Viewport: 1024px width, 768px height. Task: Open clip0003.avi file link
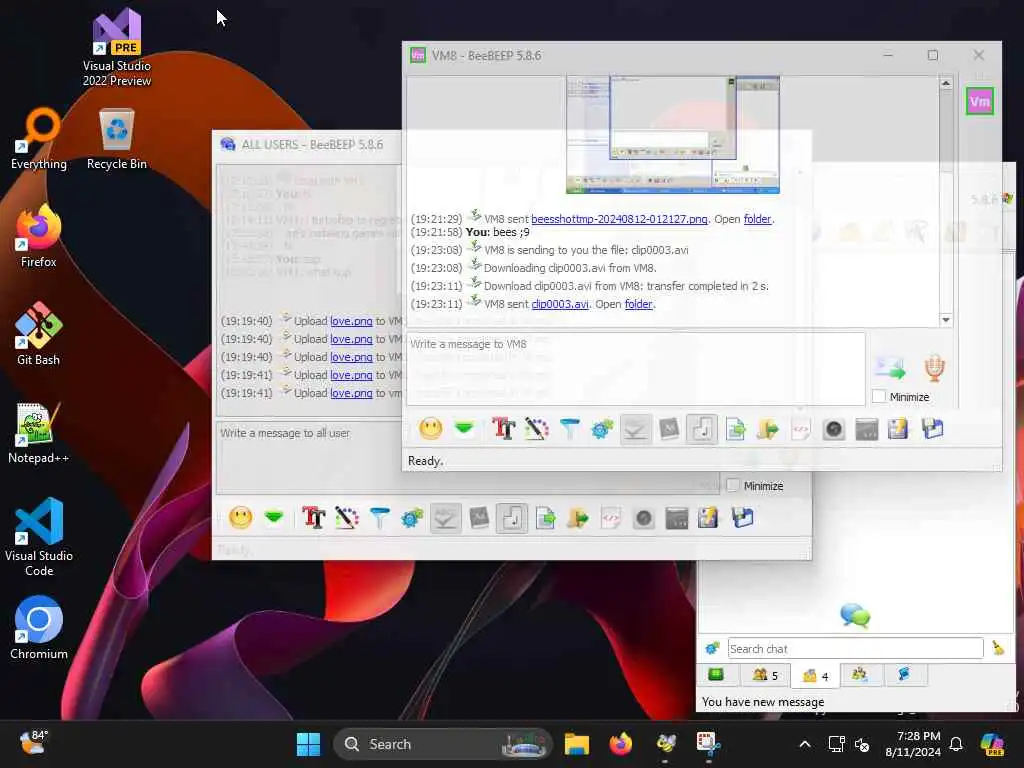560,304
